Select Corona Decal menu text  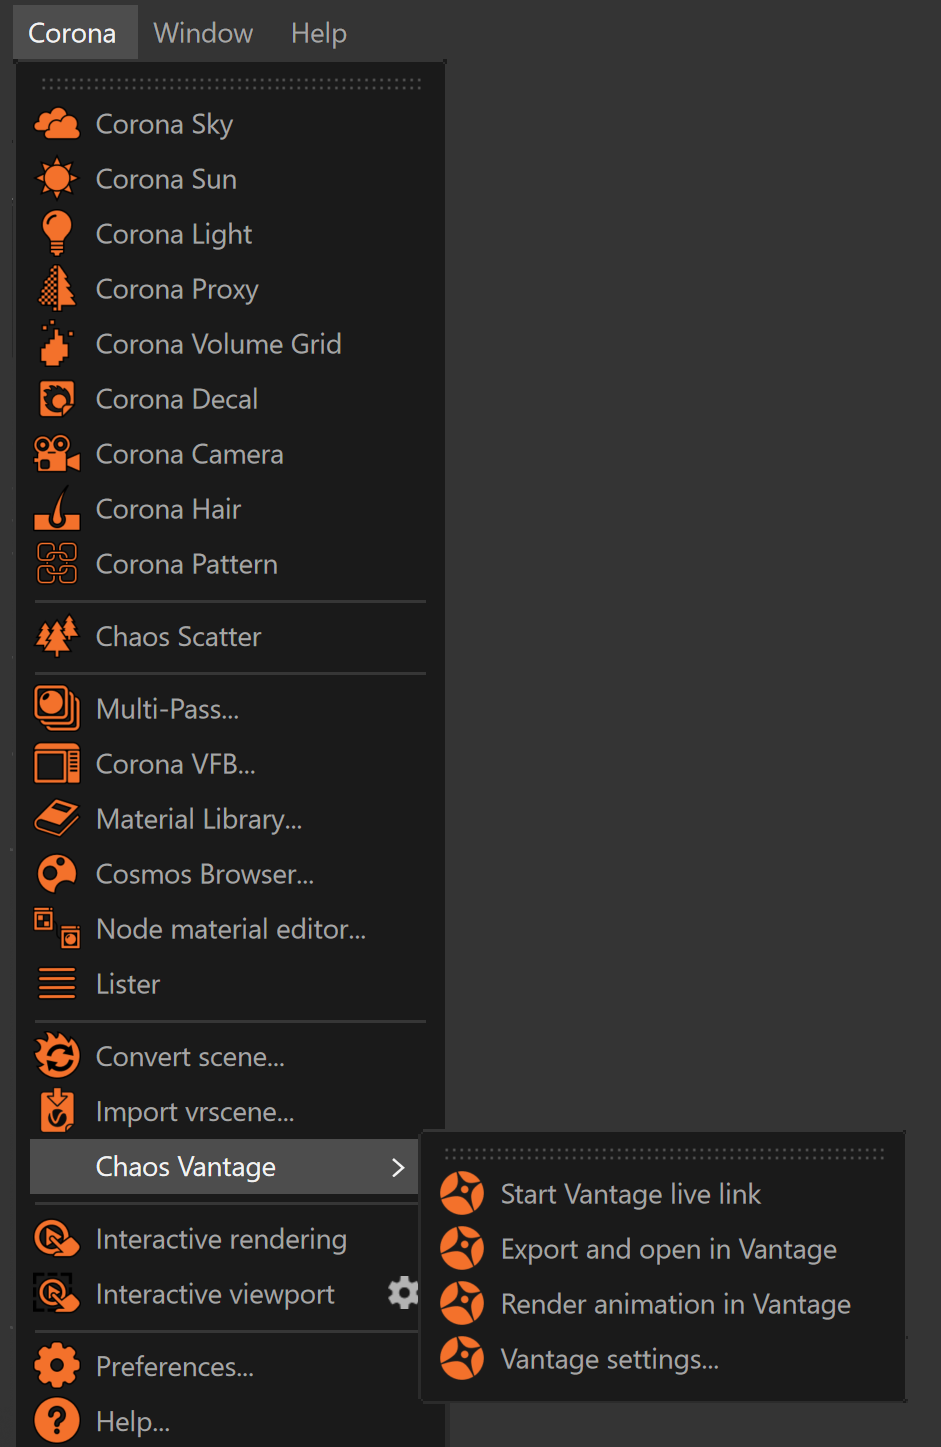point(177,399)
